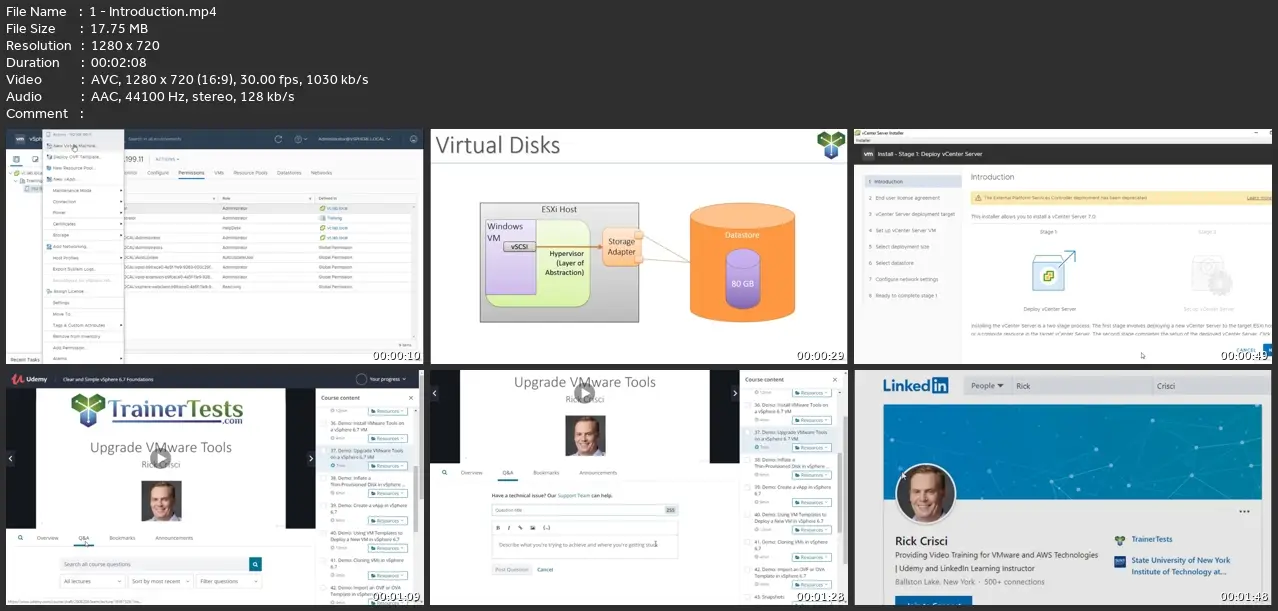Tick lecture 37 checkbox in the 00:01:09 frame
This screenshot has width=1278, height=611.
[323, 451]
